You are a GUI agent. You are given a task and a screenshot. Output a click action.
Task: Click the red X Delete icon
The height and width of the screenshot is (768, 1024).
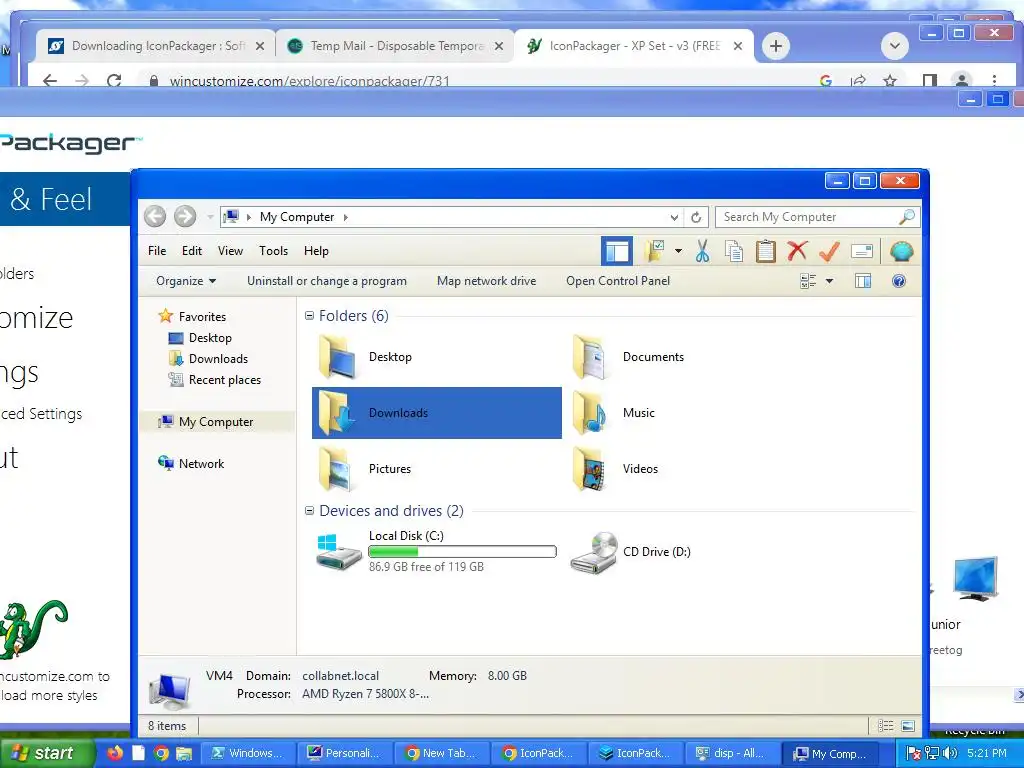(x=797, y=251)
